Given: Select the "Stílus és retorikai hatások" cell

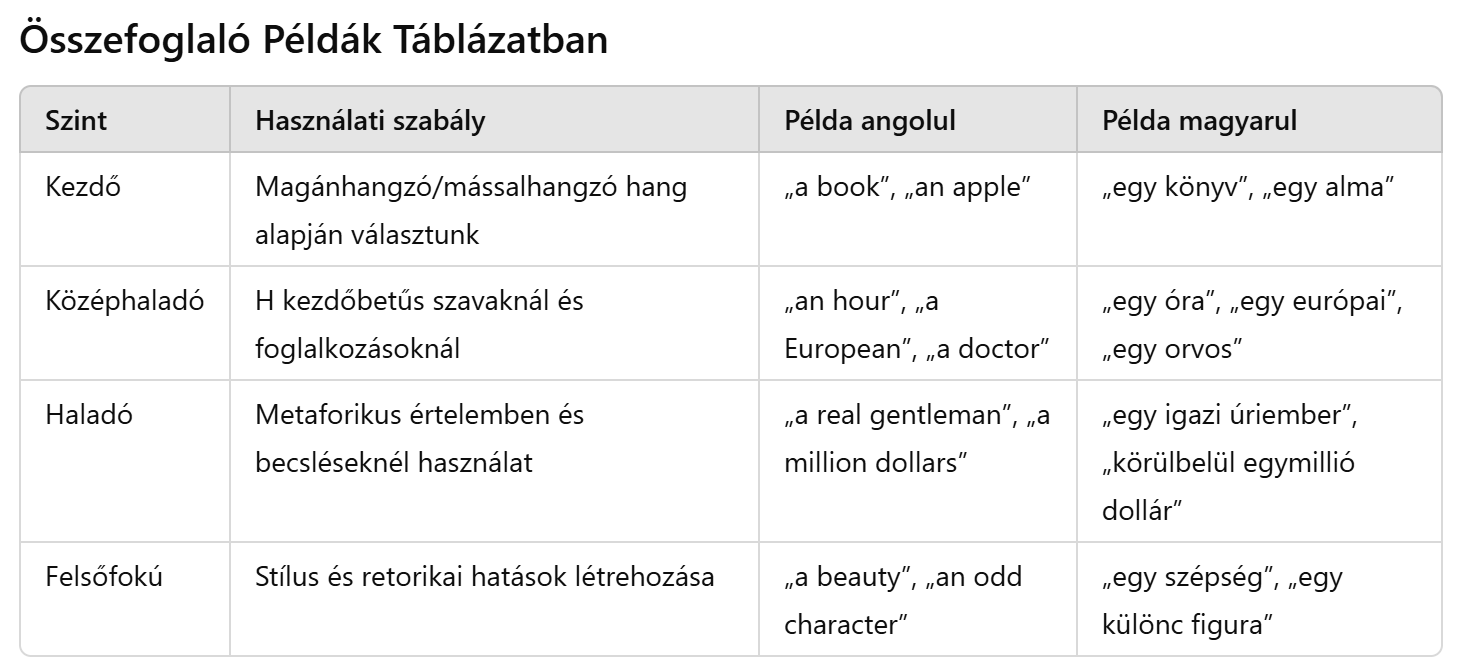Looking at the screenshot, I should tap(485, 577).
